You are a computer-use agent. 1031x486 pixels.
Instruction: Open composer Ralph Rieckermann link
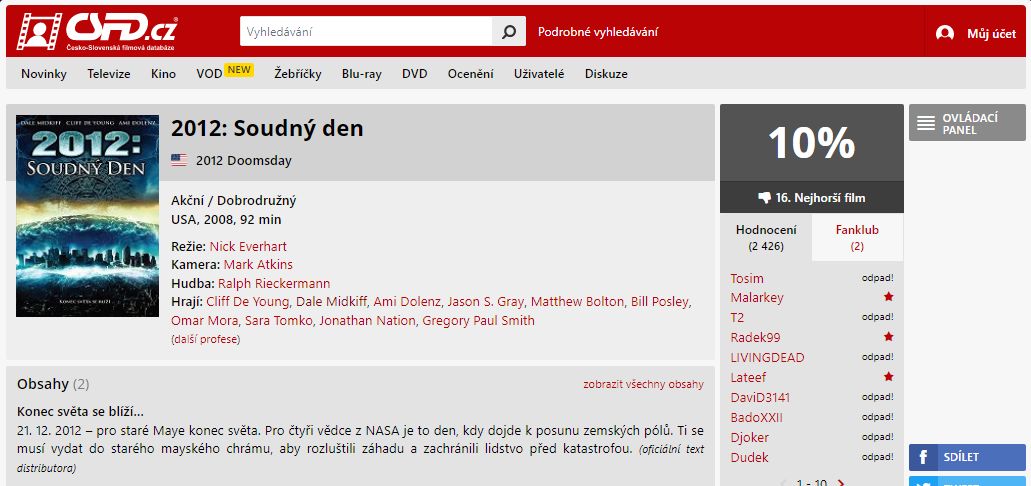coord(274,283)
